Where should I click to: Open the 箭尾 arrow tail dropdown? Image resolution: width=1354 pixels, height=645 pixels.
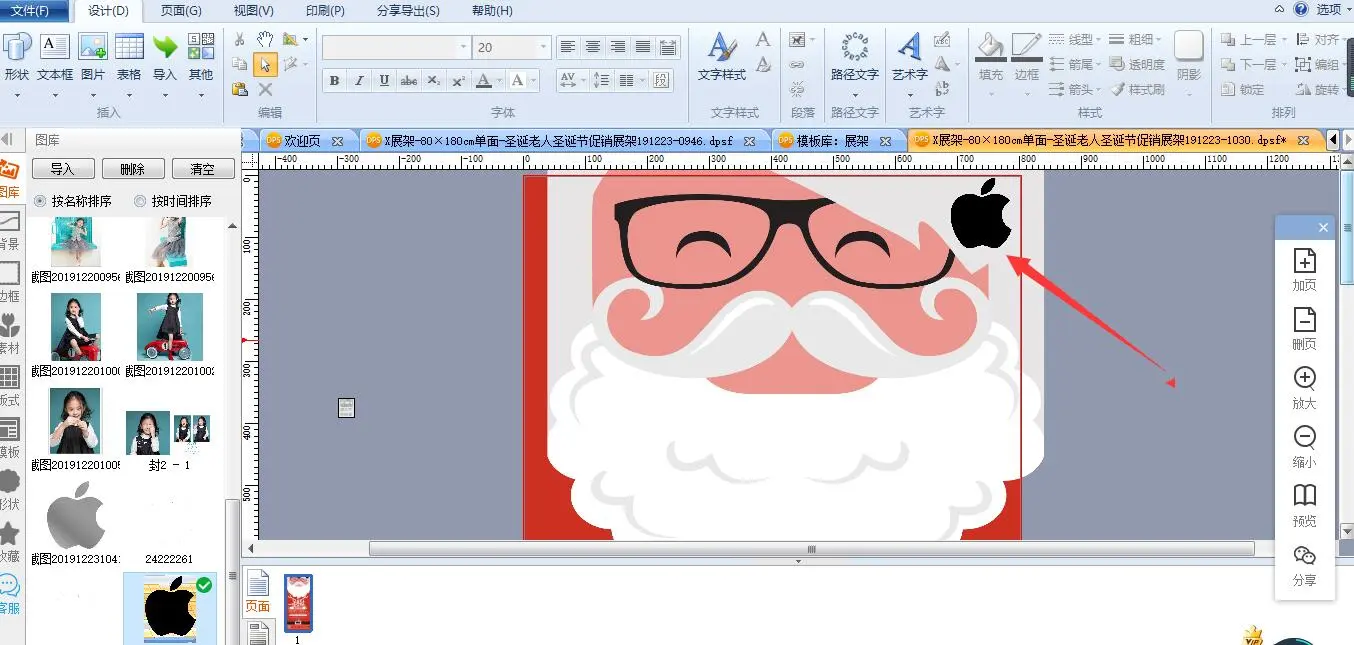coord(1075,64)
